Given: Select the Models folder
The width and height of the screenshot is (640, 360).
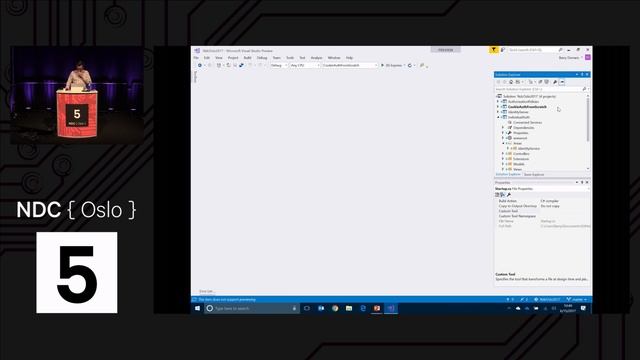Looking at the screenshot, I should [519, 164].
